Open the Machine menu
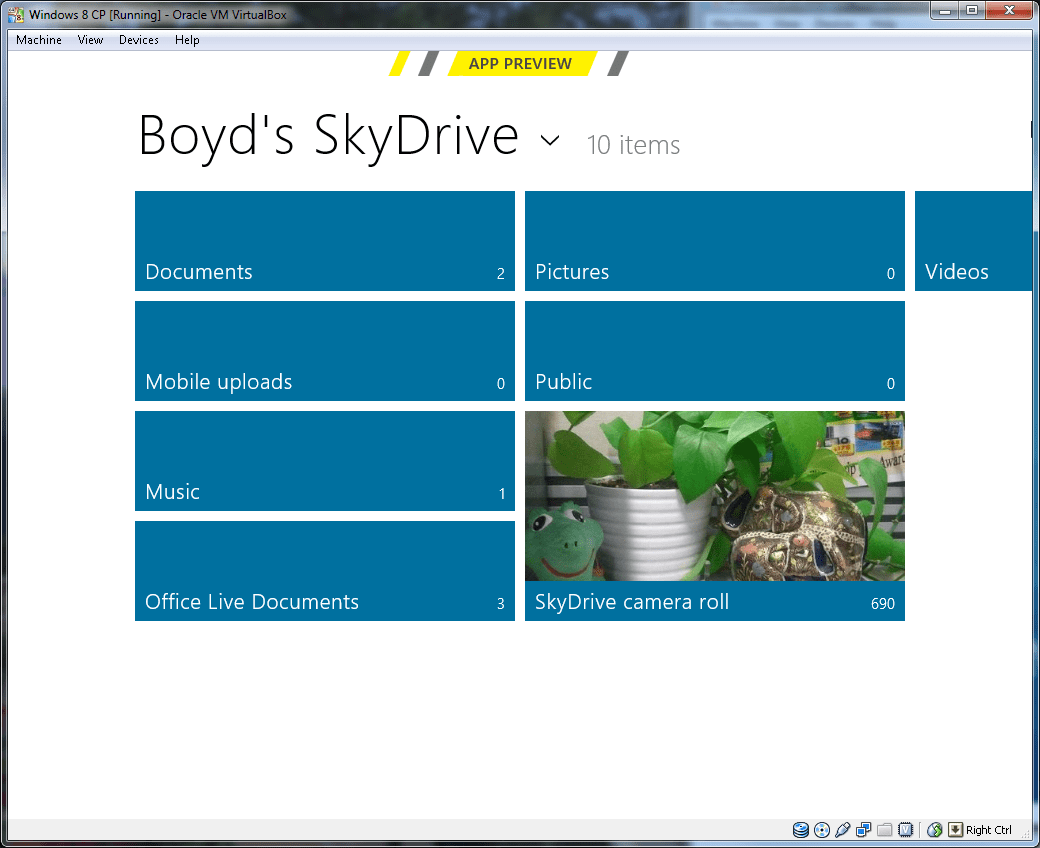The height and width of the screenshot is (848, 1040). tap(39, 40)
